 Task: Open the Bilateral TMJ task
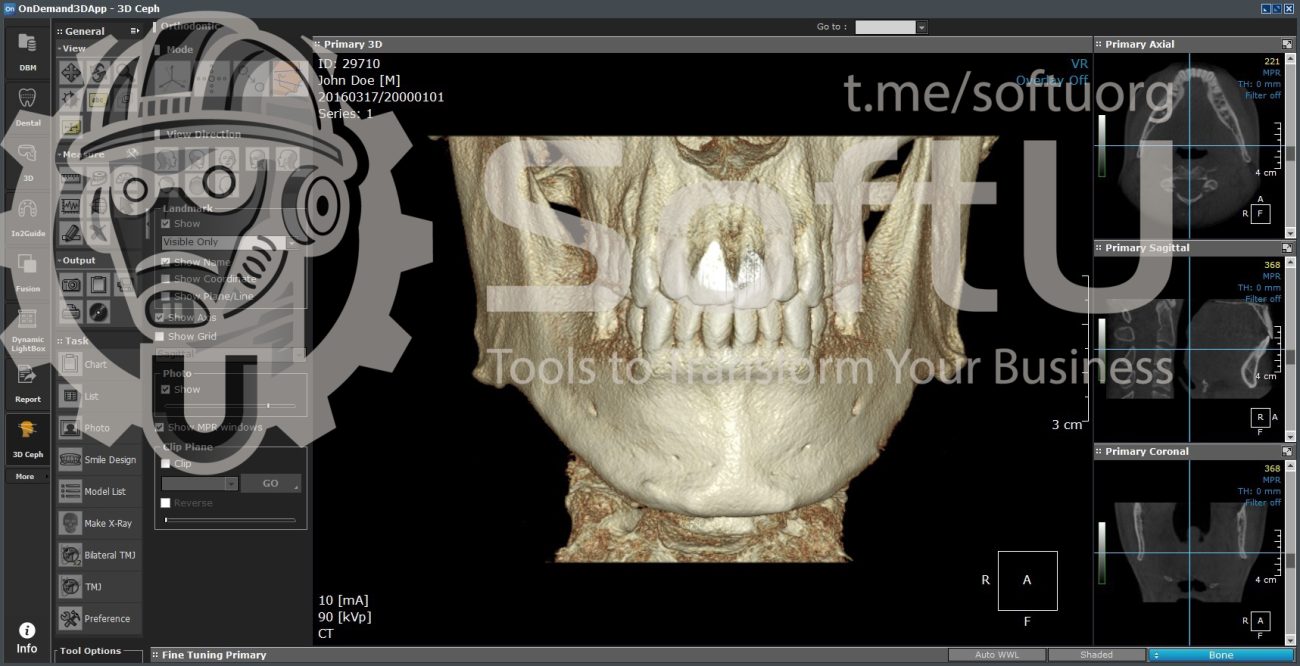[x=98, y=555]
